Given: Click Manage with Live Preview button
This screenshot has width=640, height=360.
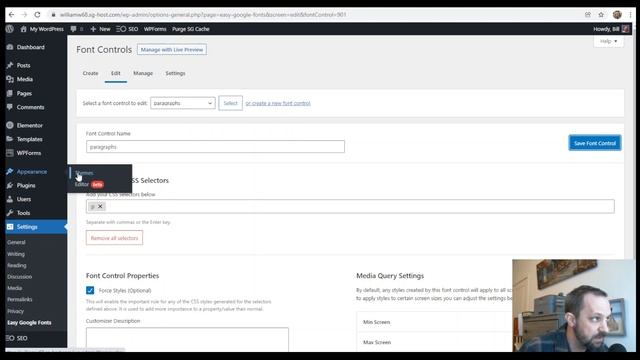Looking at the screenshot, I should point(172,50).
